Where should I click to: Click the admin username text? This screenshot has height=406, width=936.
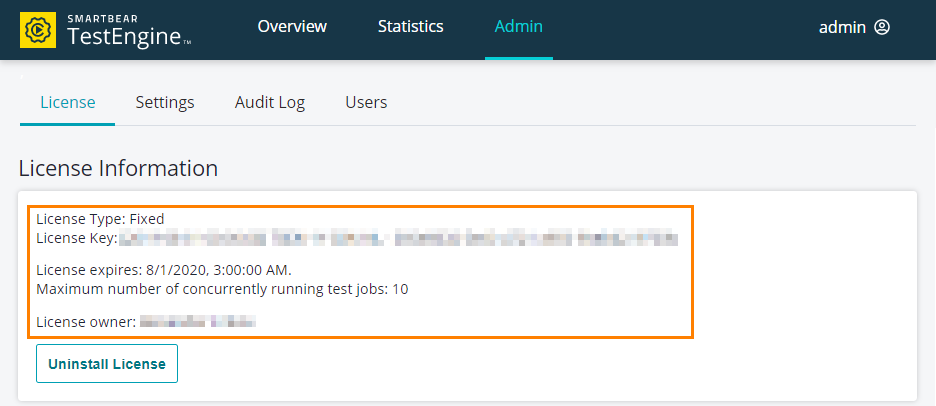click(842, 27)
